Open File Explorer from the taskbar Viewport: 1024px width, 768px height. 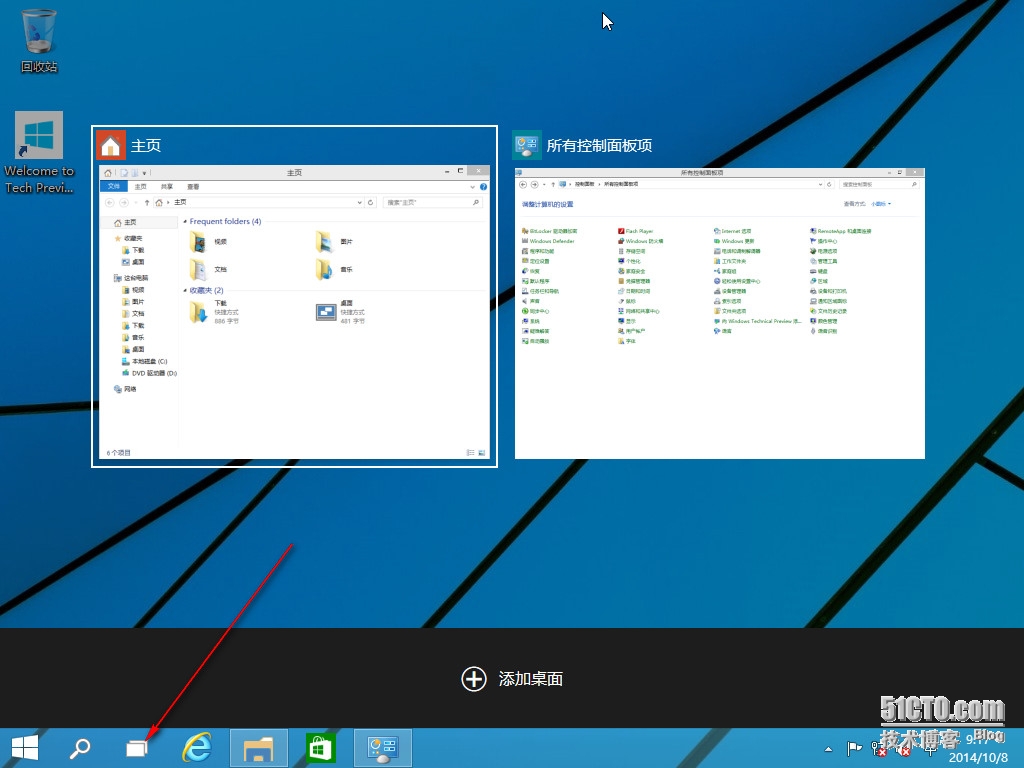coord(259,748)
